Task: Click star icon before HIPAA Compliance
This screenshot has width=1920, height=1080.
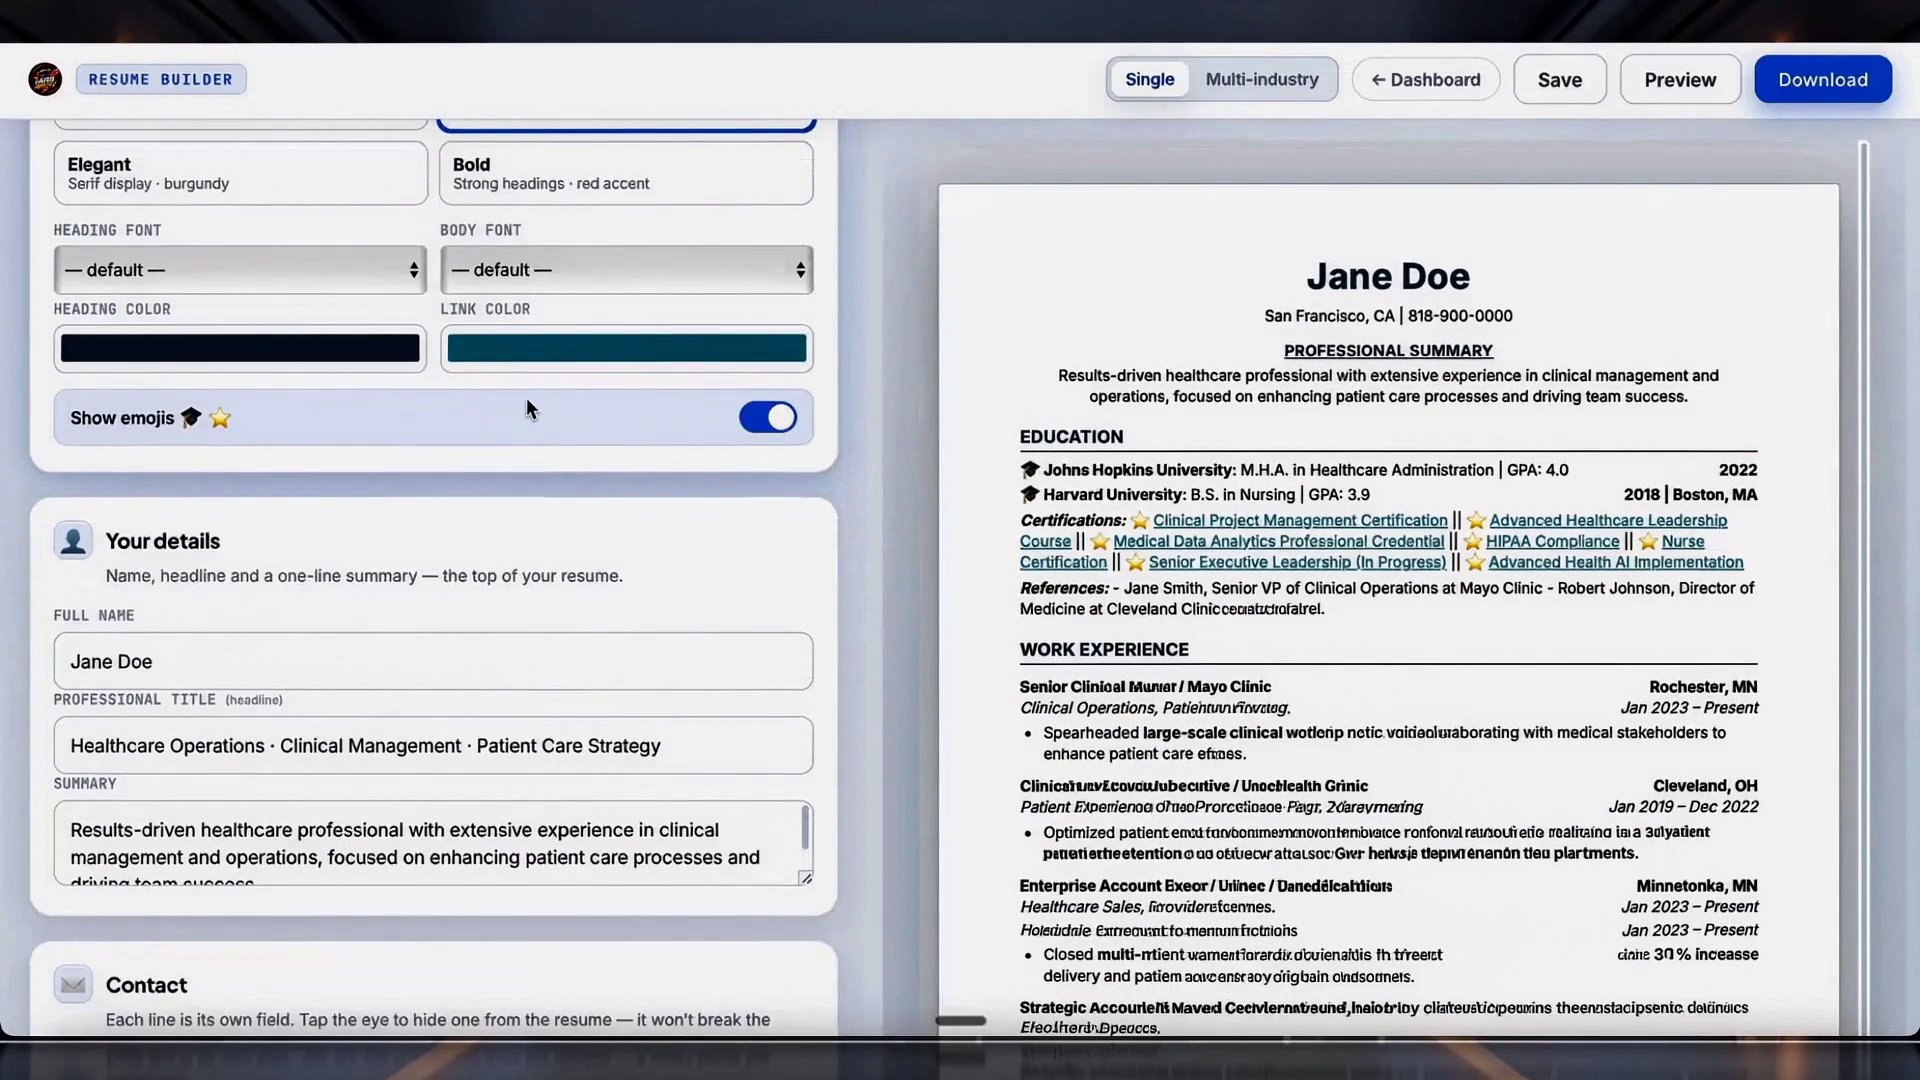Action: point(1472,541)
